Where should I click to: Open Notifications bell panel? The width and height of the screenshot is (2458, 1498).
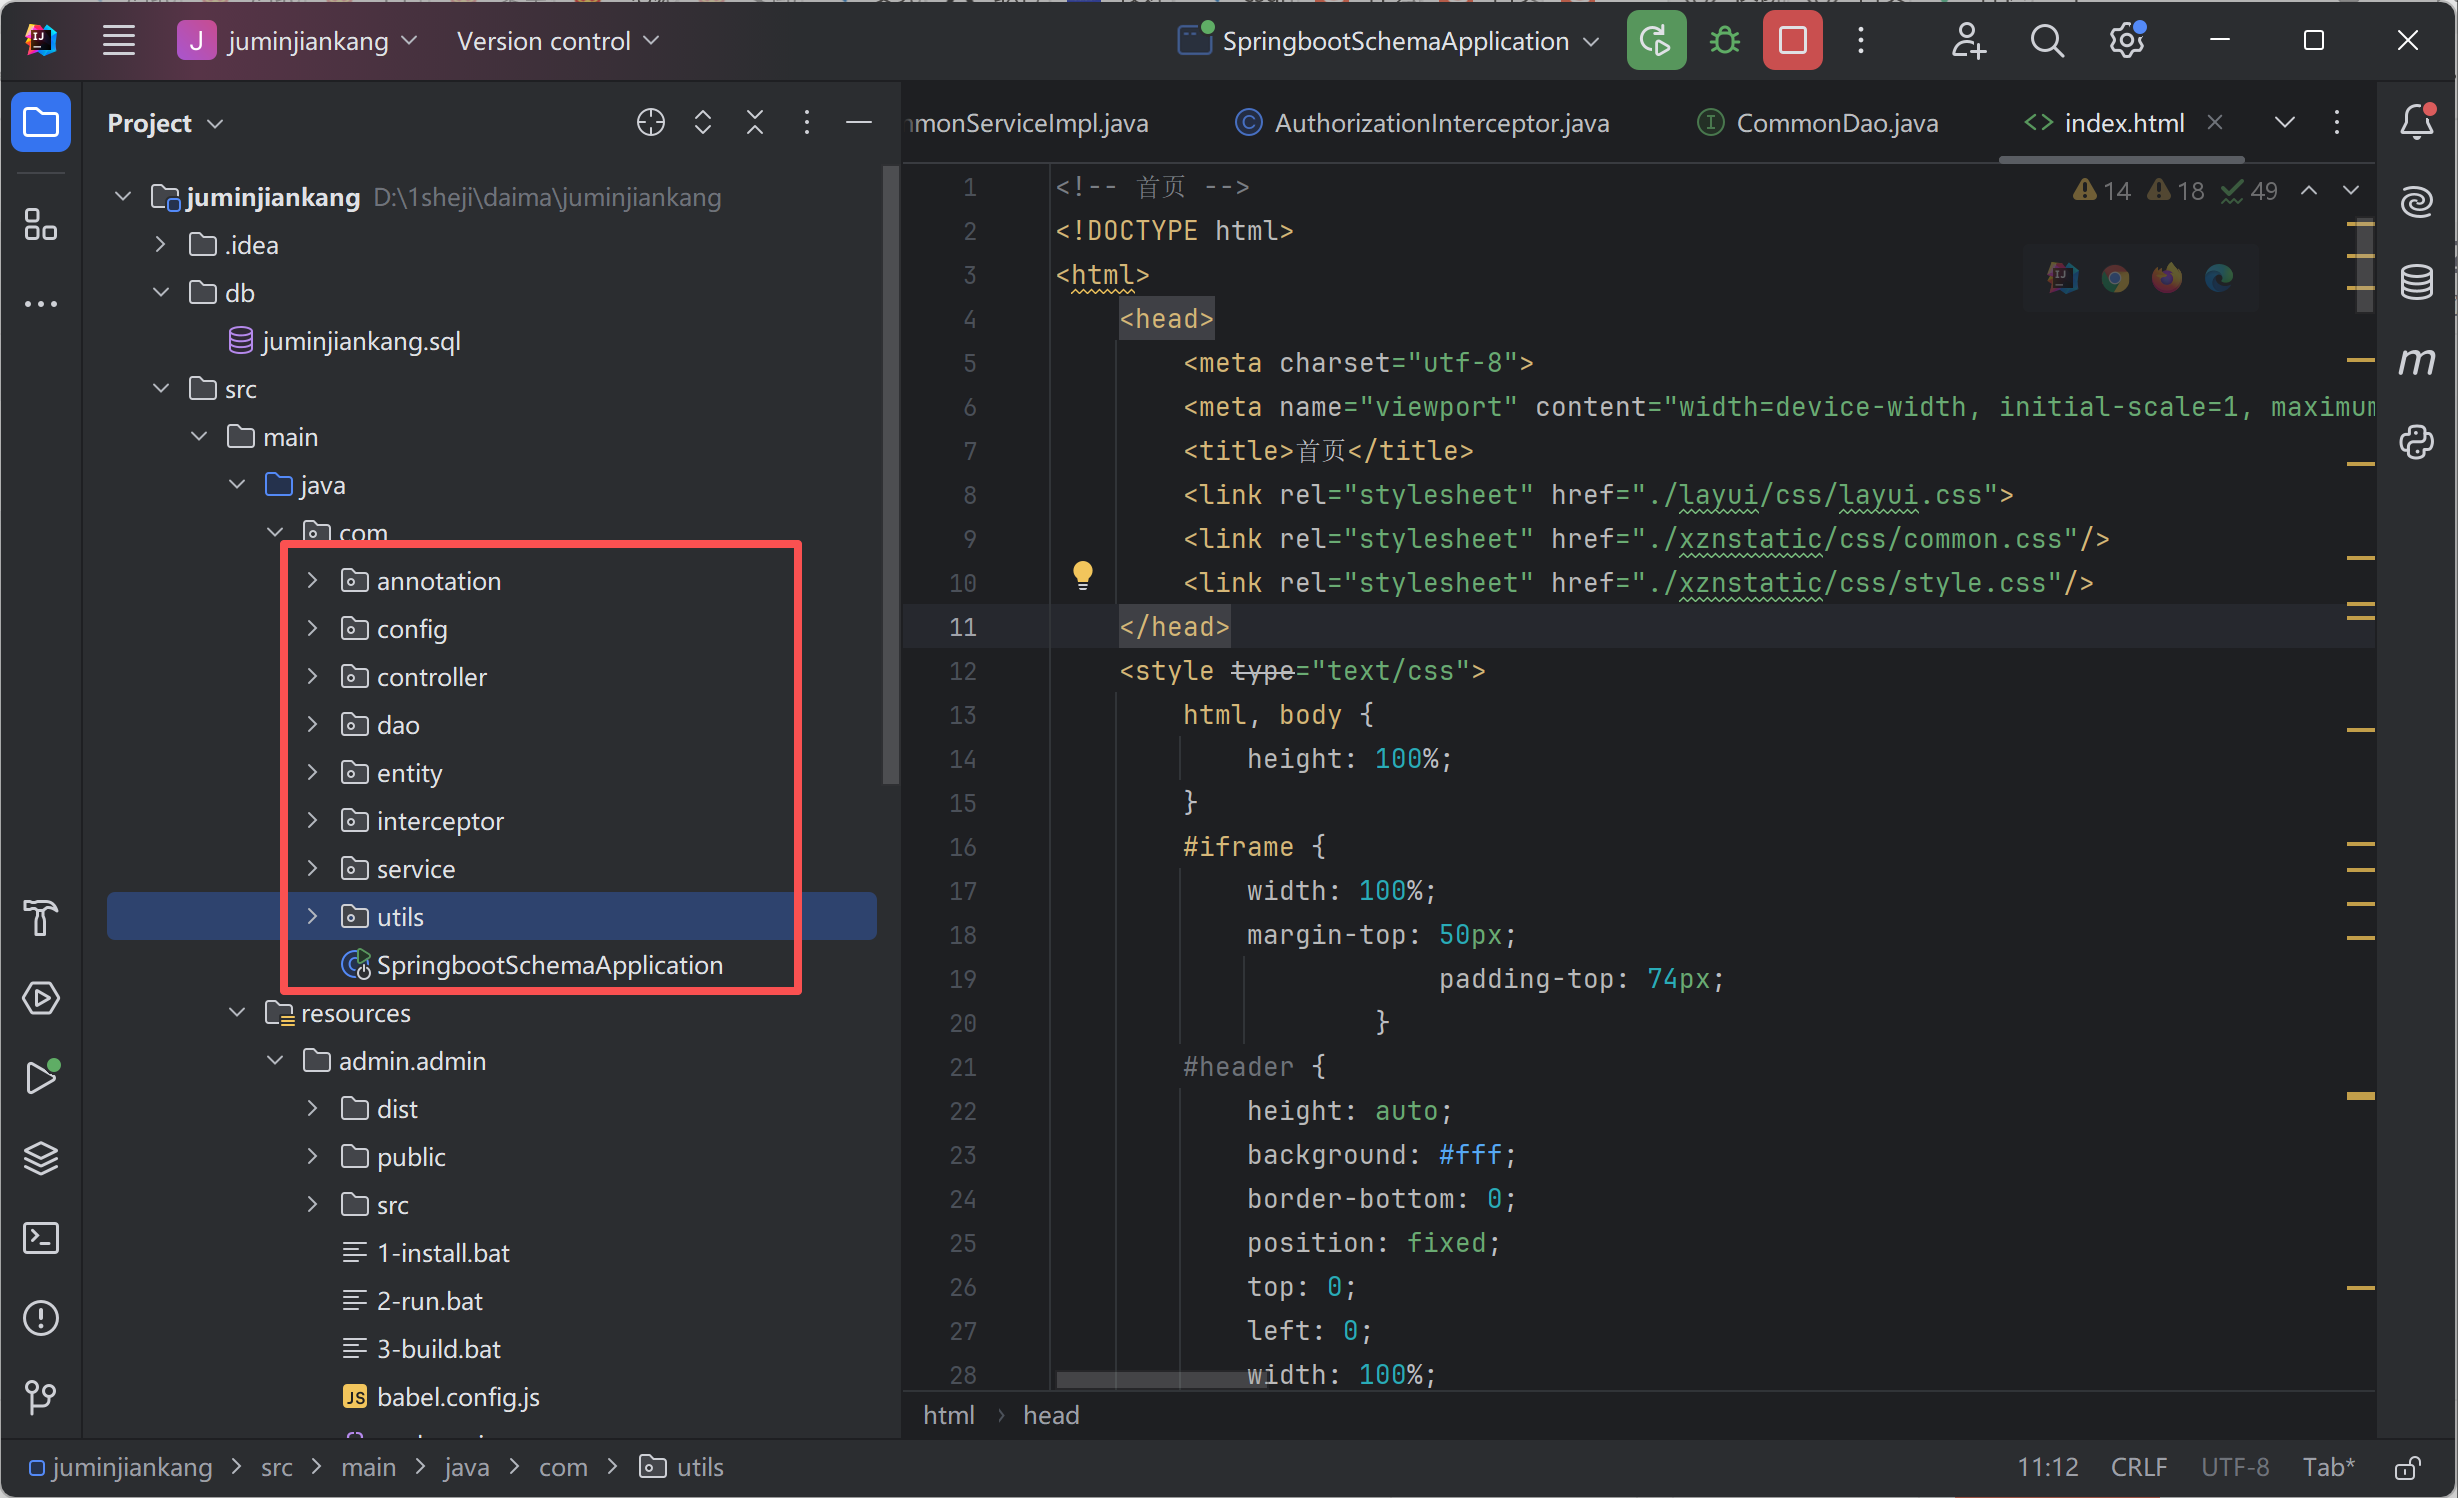2416,122
